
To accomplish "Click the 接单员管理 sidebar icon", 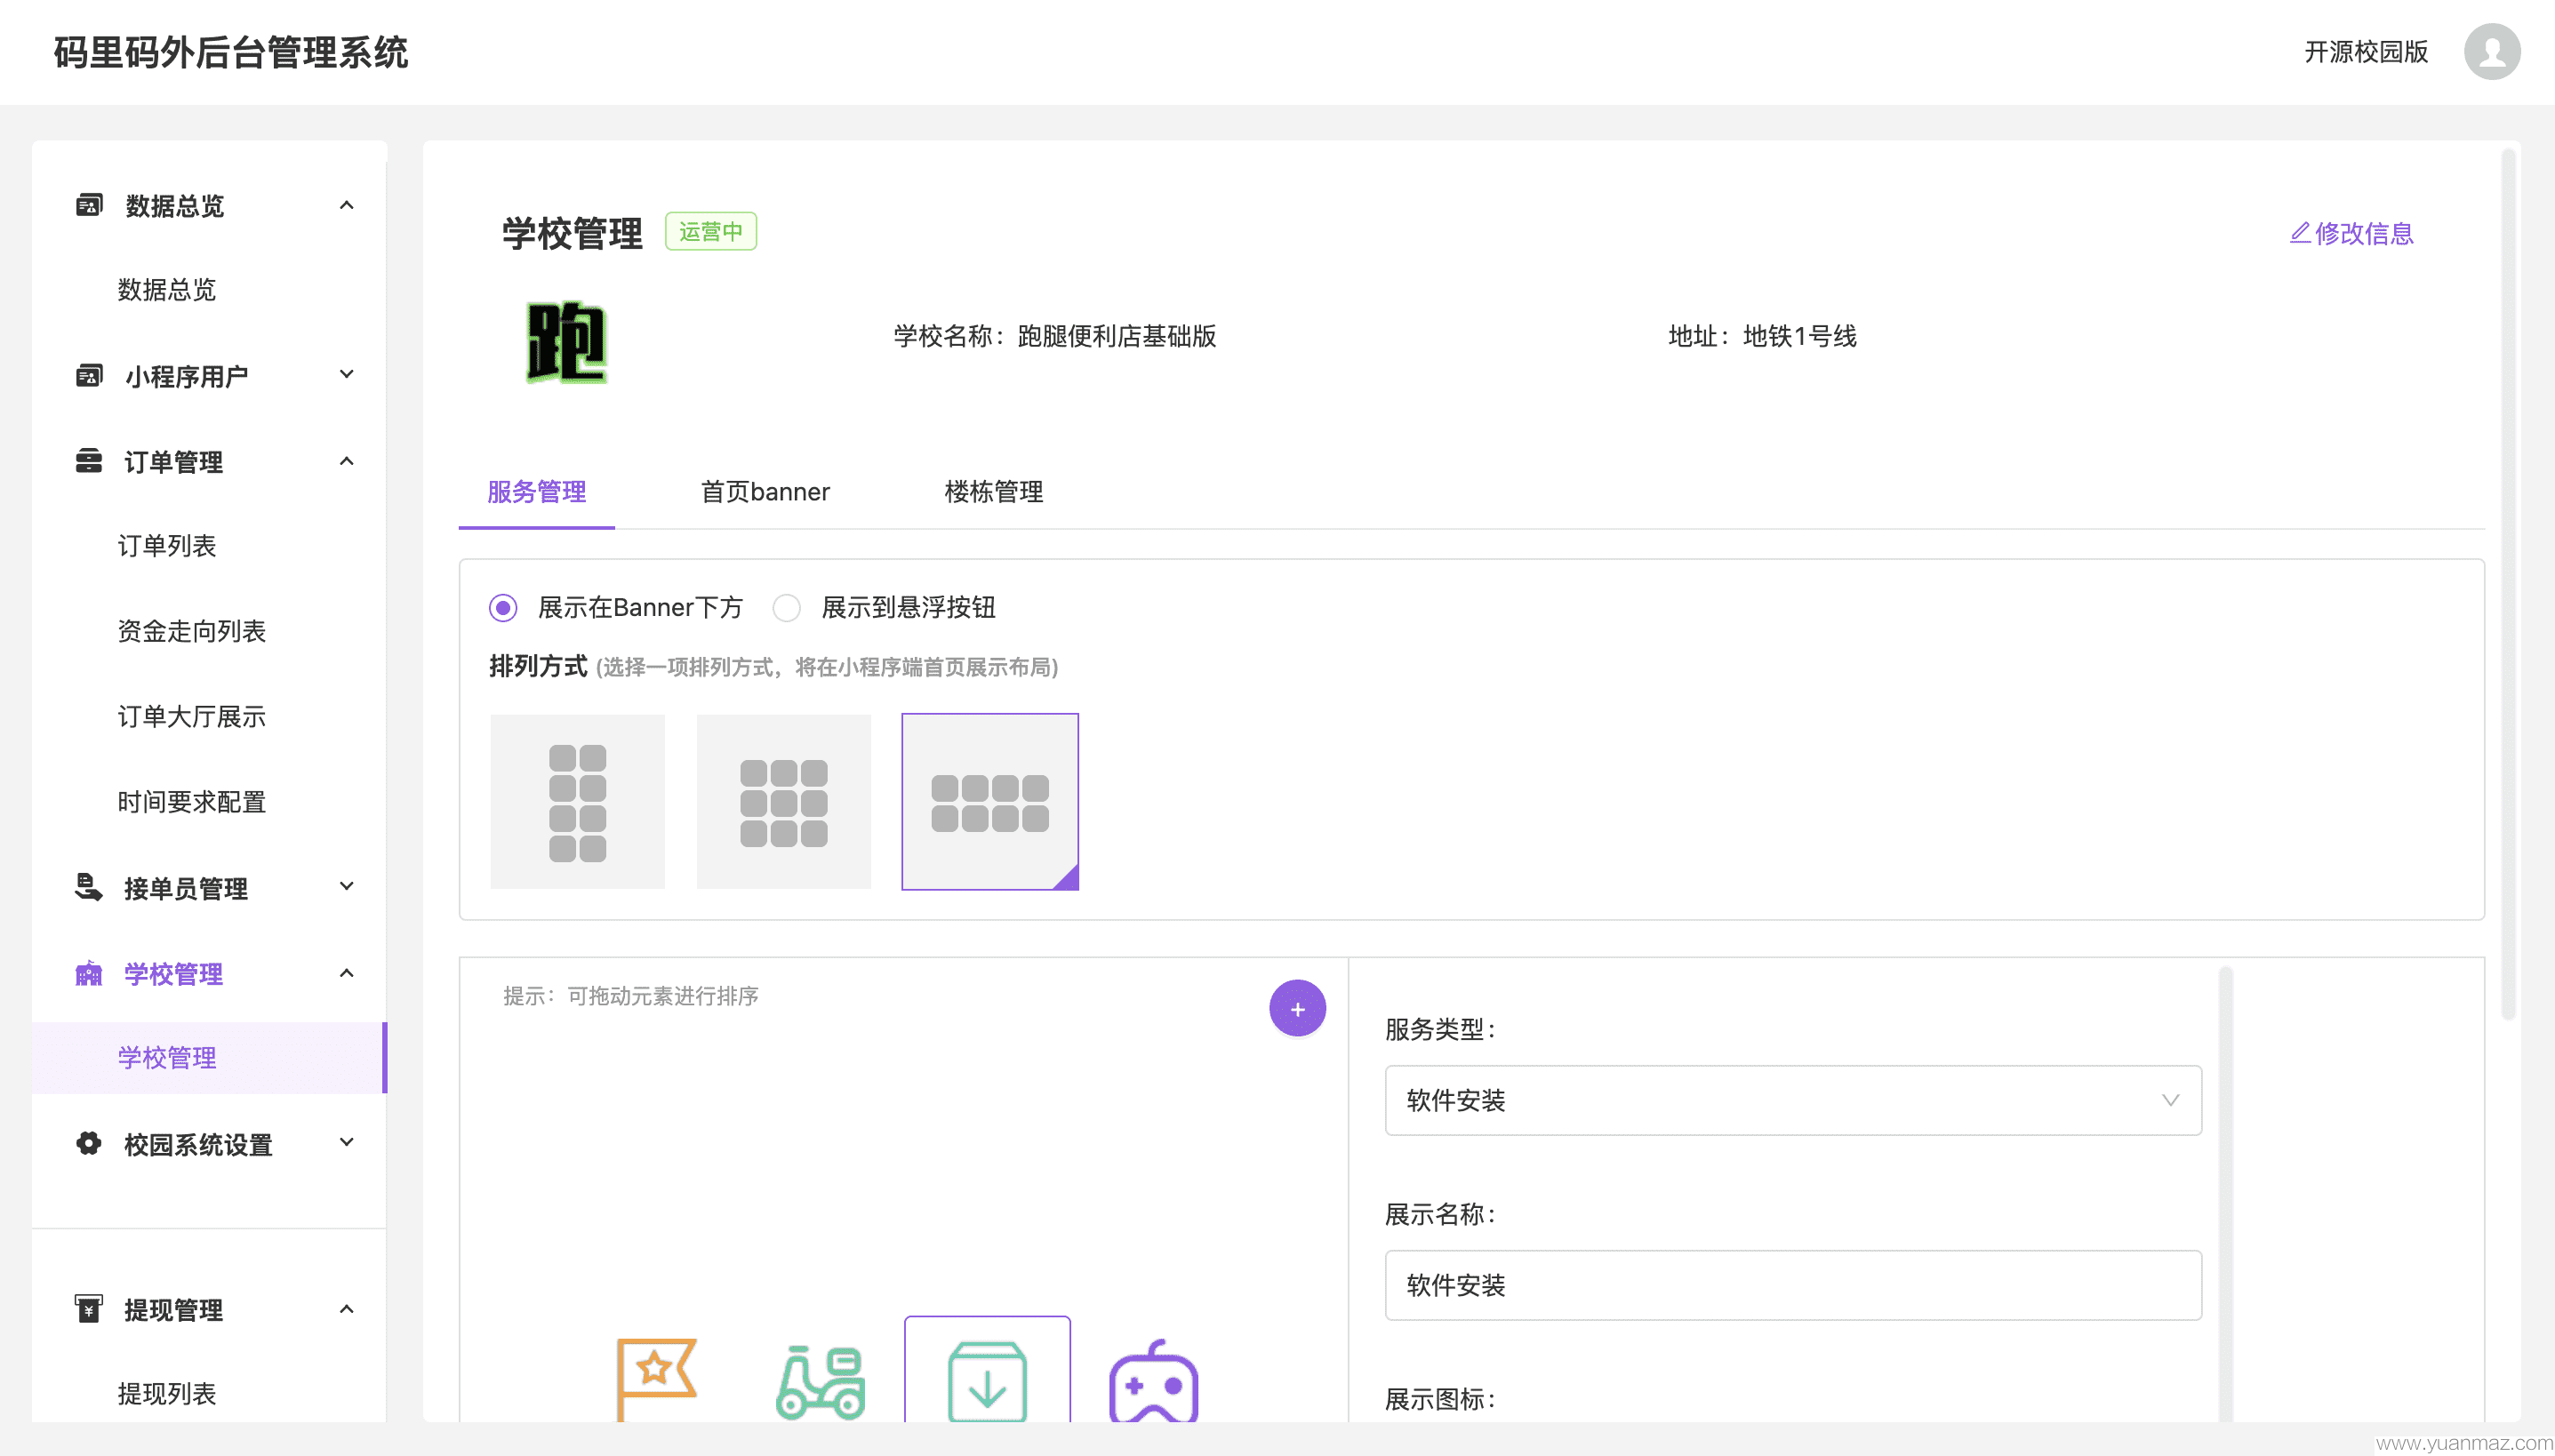I will (89, 887).
